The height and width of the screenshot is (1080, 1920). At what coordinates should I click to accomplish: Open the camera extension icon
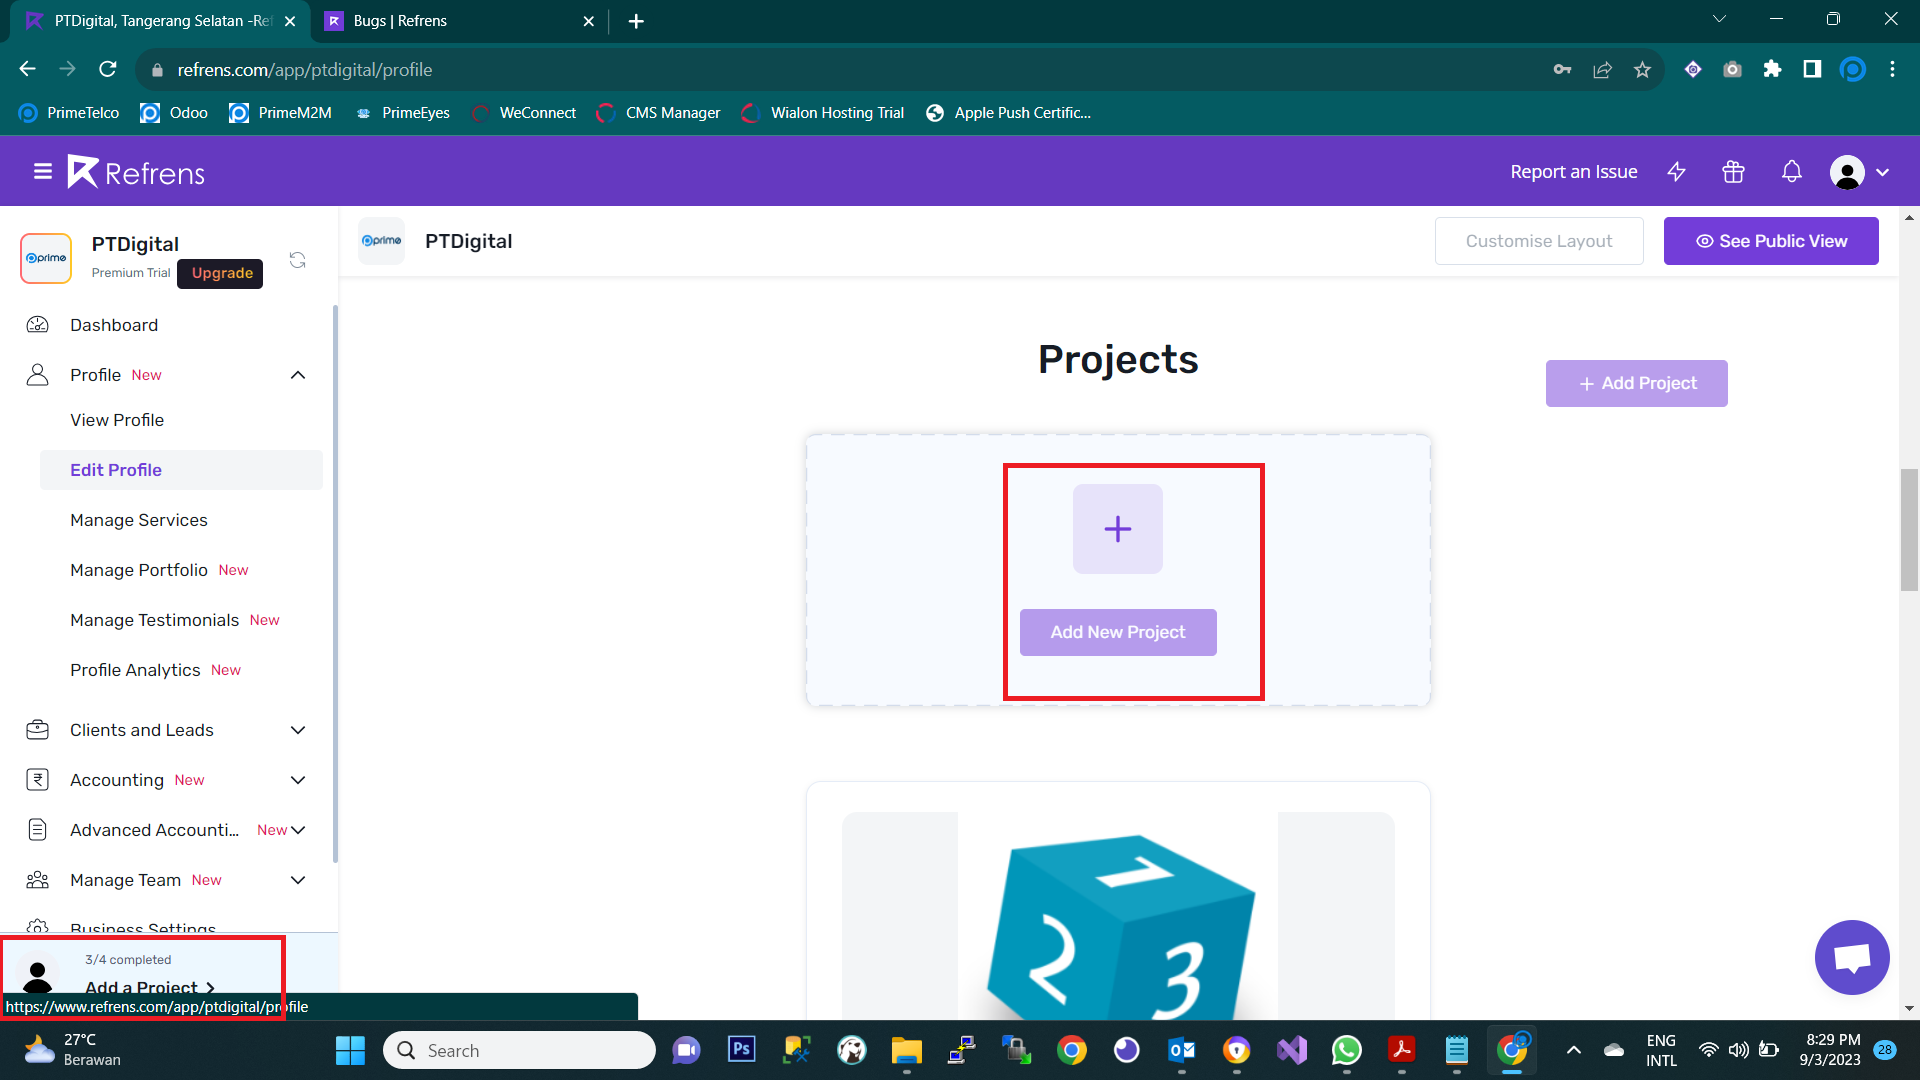[1732, 69]
